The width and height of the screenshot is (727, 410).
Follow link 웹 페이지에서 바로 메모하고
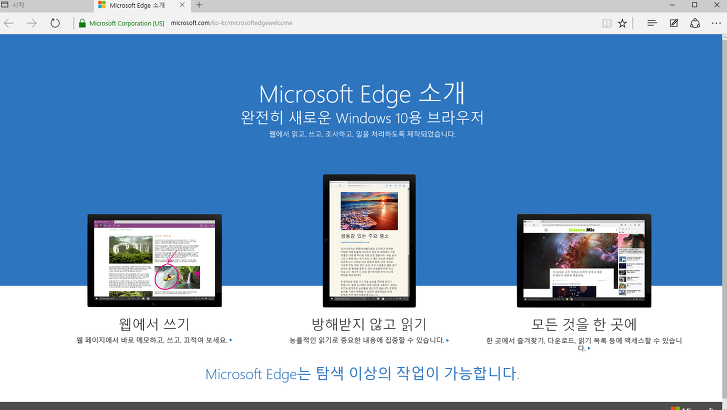(154, 340)
